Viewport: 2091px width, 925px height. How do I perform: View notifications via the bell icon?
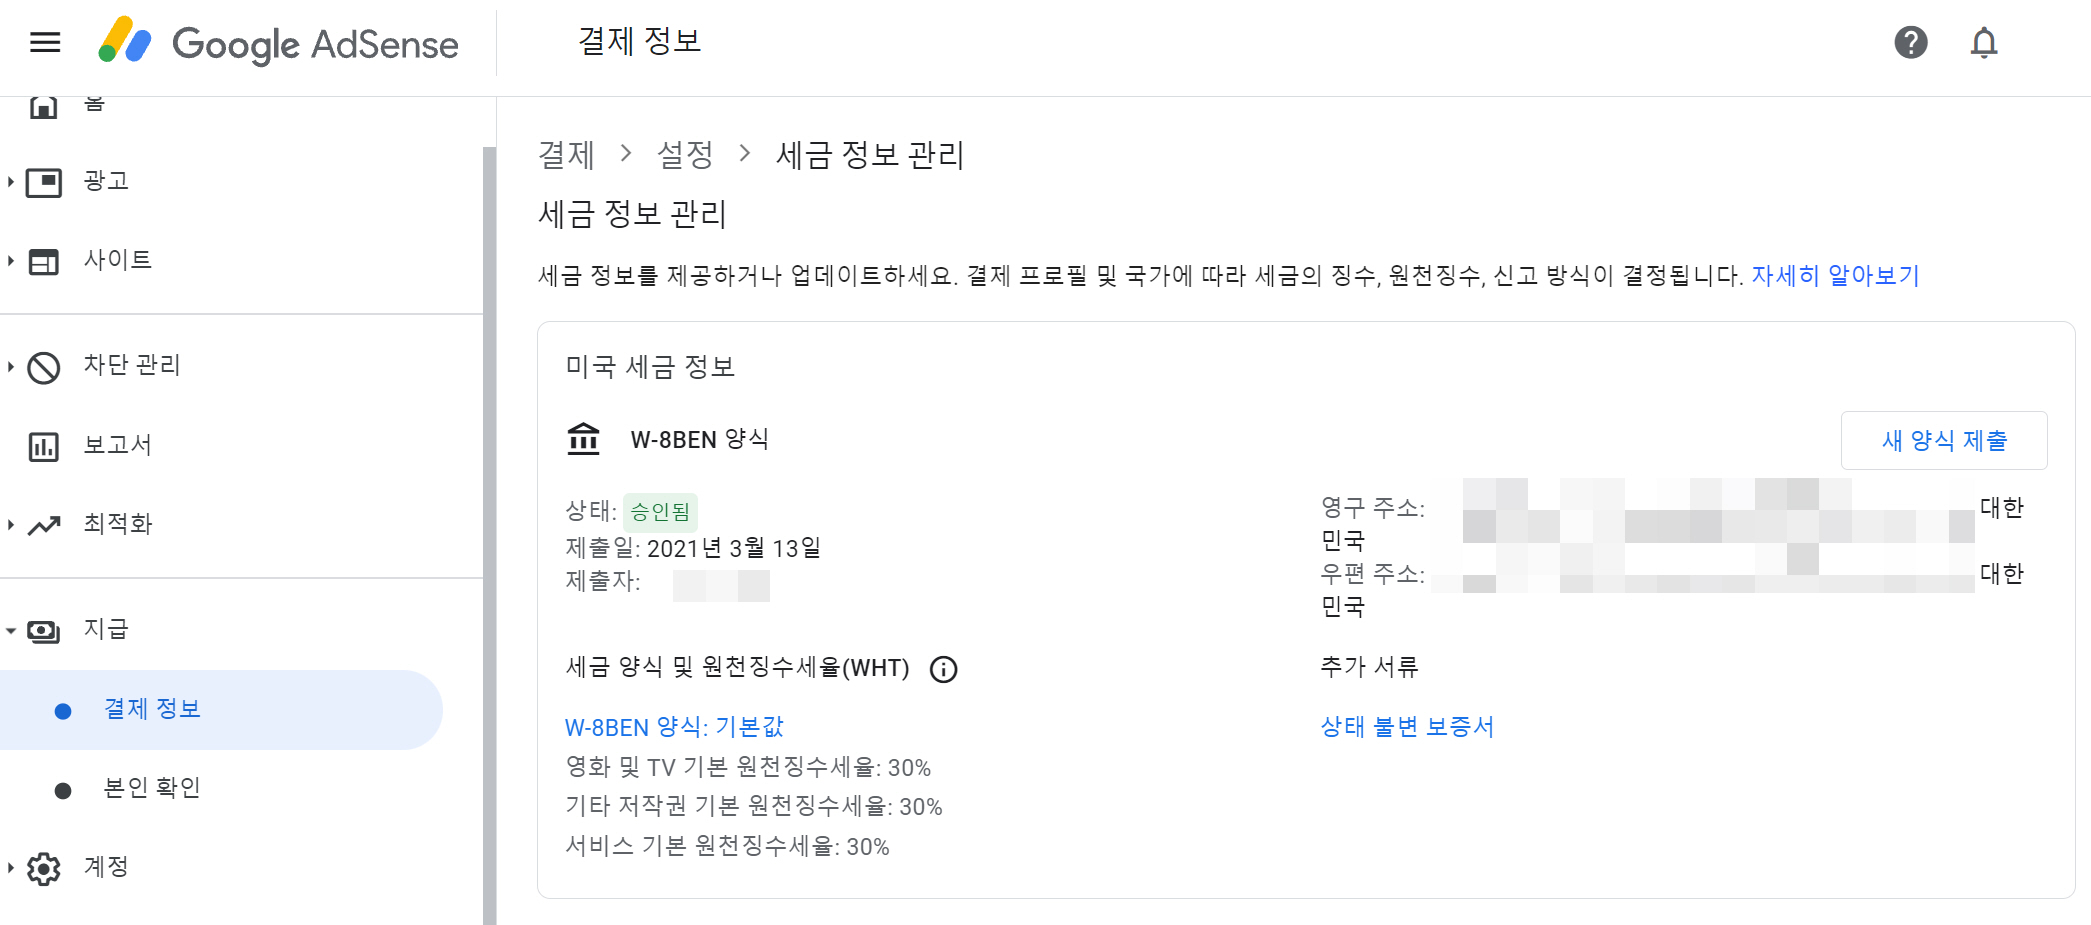[x=1983, y=42]
